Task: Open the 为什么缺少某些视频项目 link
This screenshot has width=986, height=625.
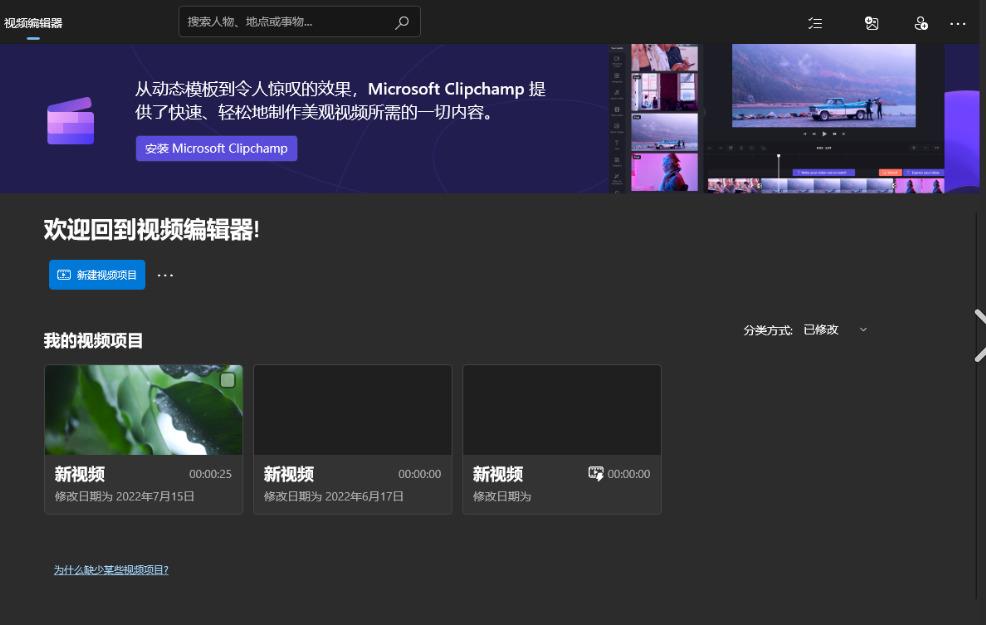Action: coord(111,570)
